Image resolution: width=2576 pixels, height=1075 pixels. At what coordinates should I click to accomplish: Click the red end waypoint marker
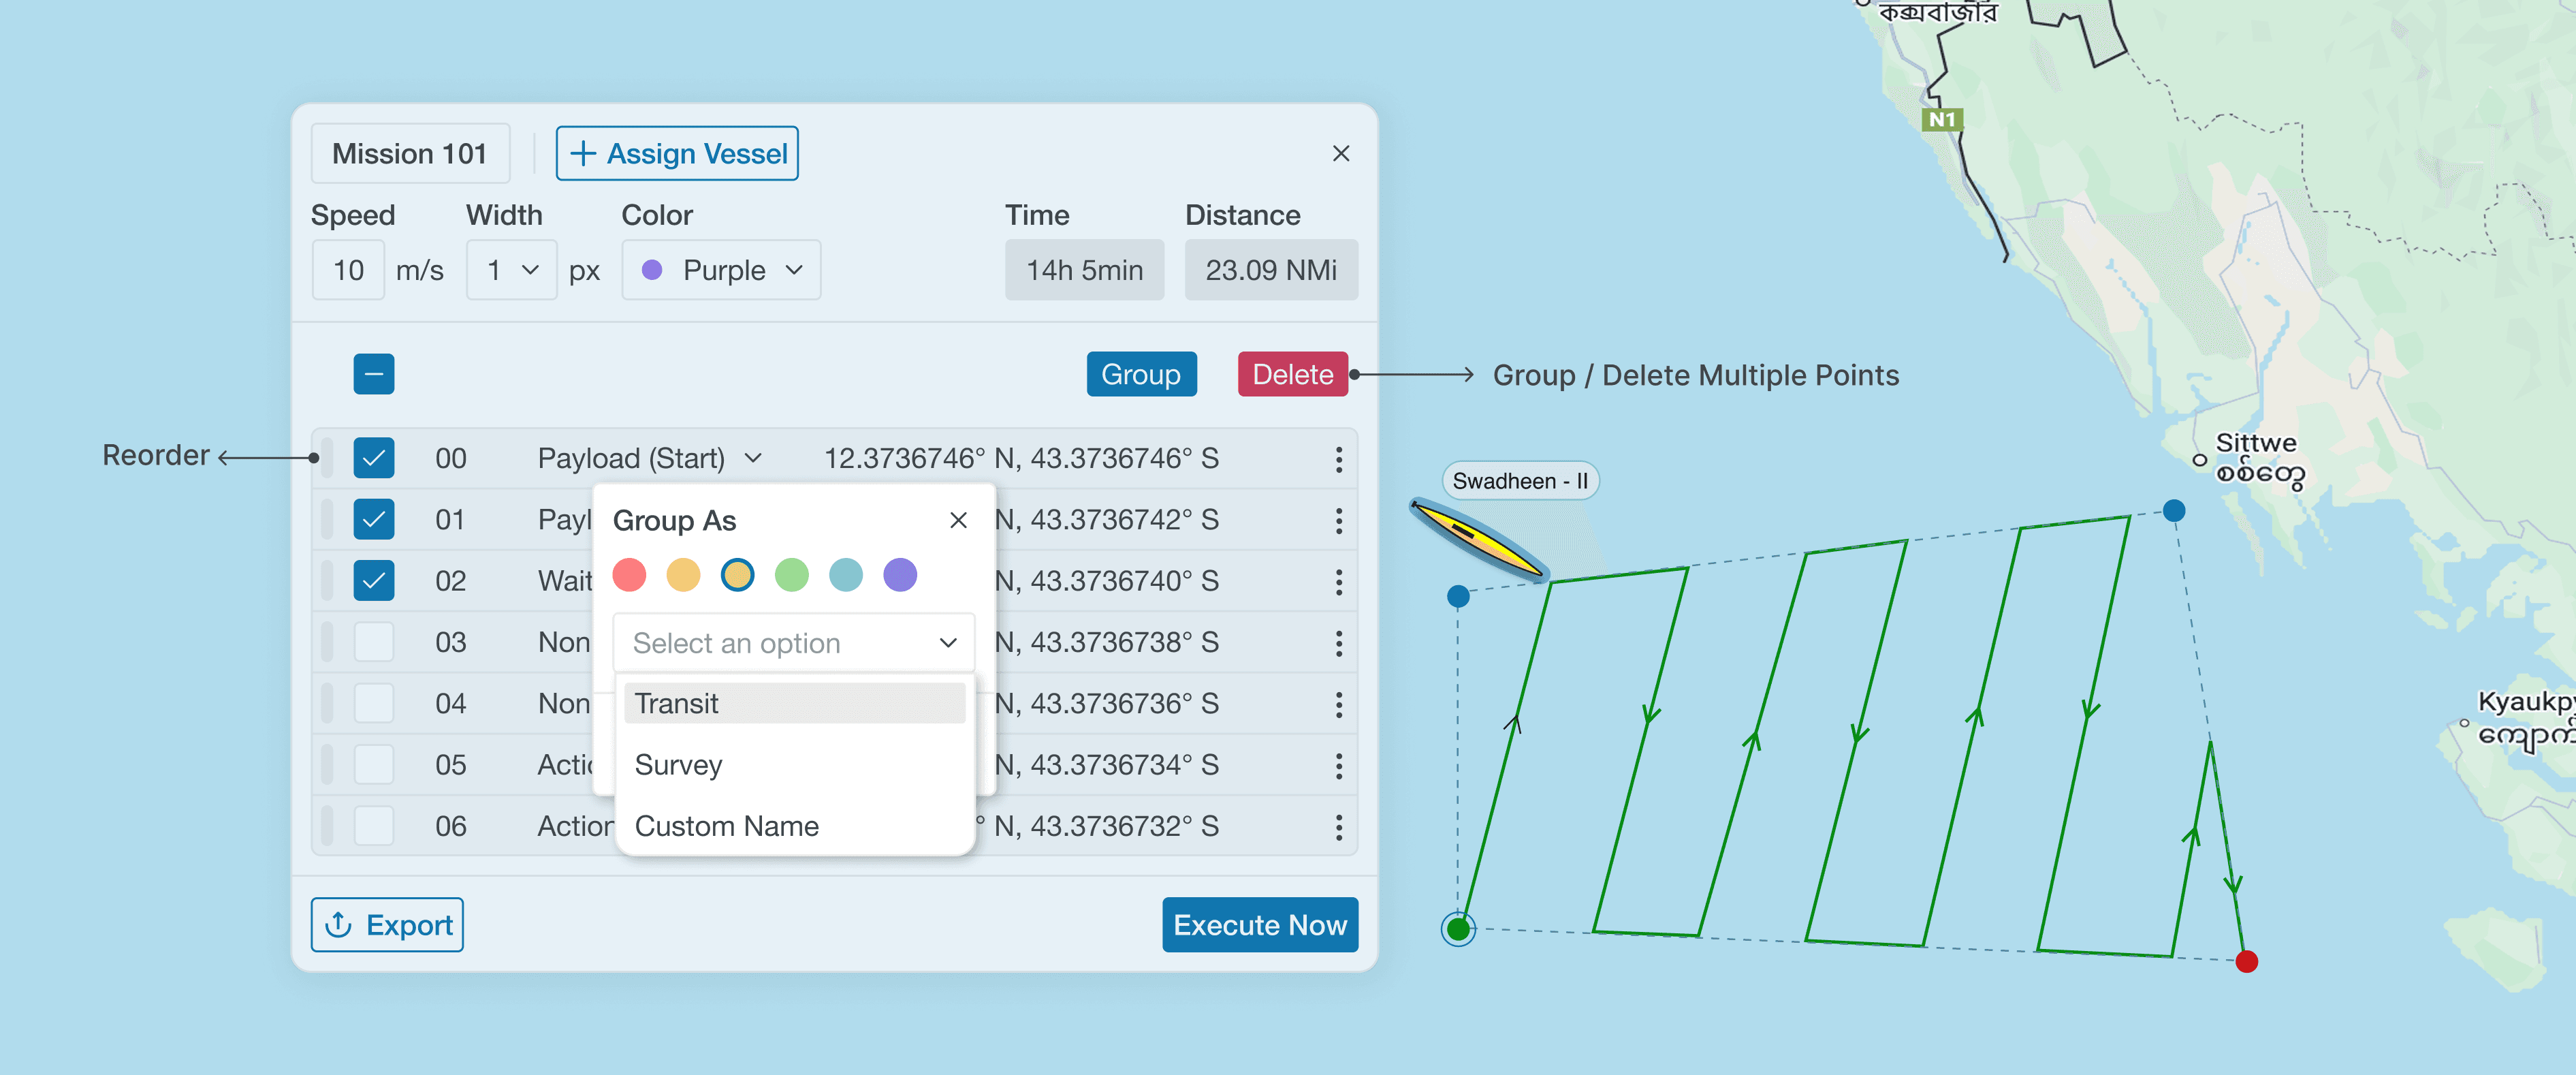point(2246,961)
